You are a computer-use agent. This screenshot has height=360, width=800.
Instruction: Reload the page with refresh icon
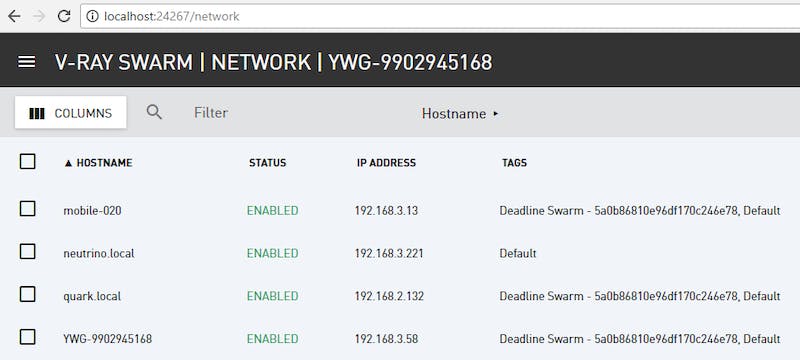point(64,16)
